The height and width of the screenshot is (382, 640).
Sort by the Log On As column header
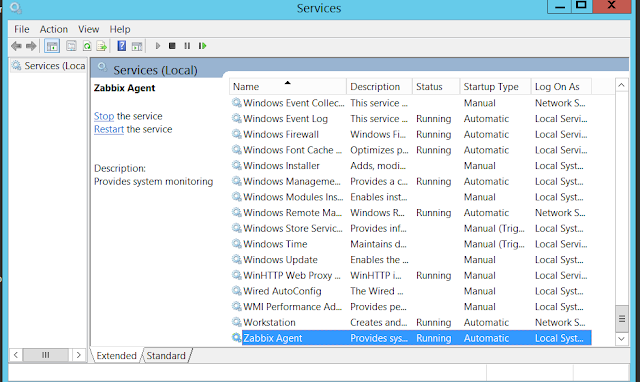pos(561,87)
